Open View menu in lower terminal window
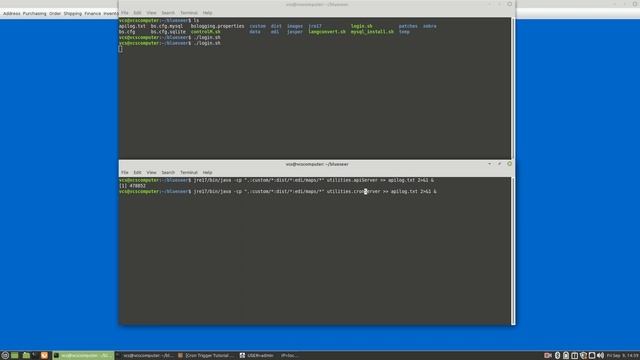 pyautogui.click(x=151, y=172)
